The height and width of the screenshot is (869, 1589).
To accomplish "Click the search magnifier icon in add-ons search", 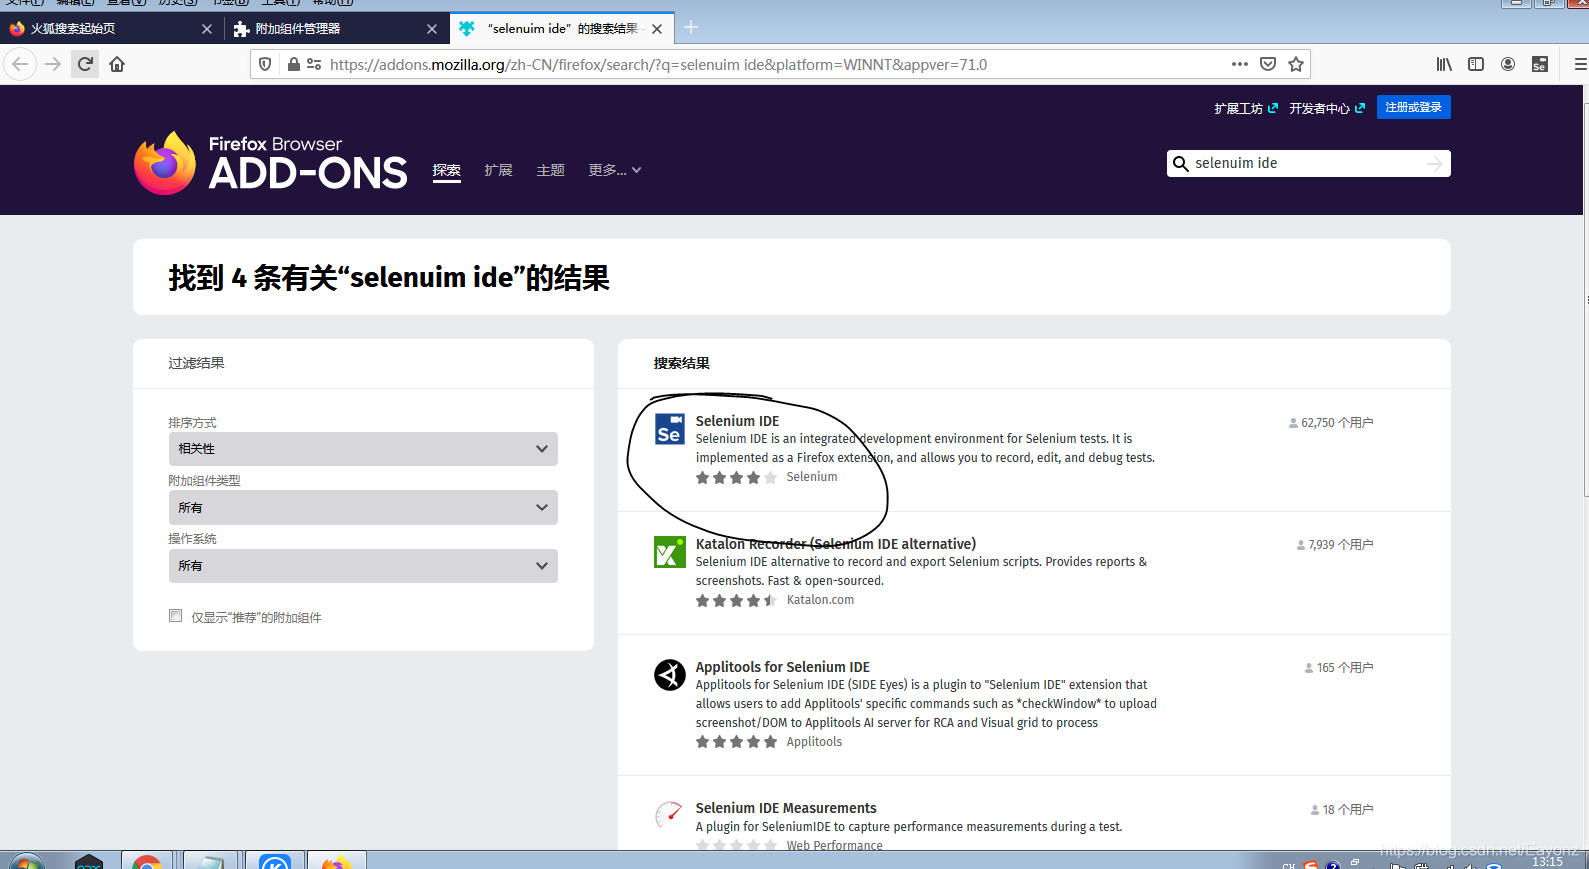I will click(x=1180, y=164).
